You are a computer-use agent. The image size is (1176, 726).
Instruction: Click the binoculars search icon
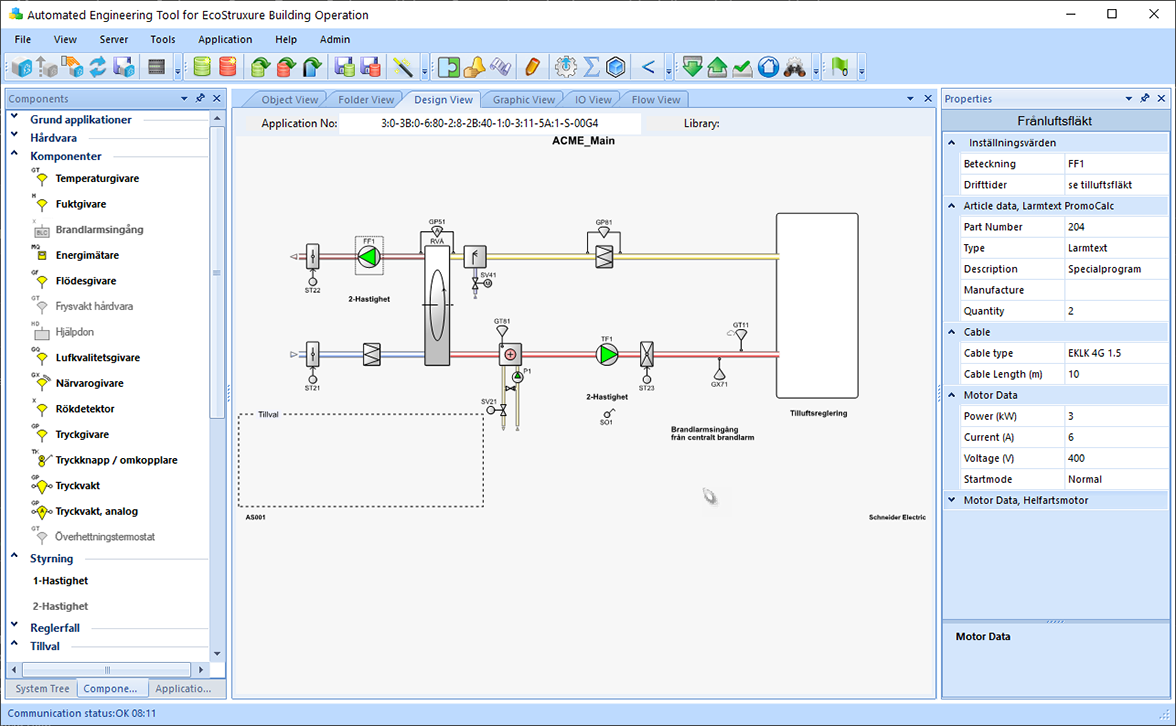tap(795, 67)
